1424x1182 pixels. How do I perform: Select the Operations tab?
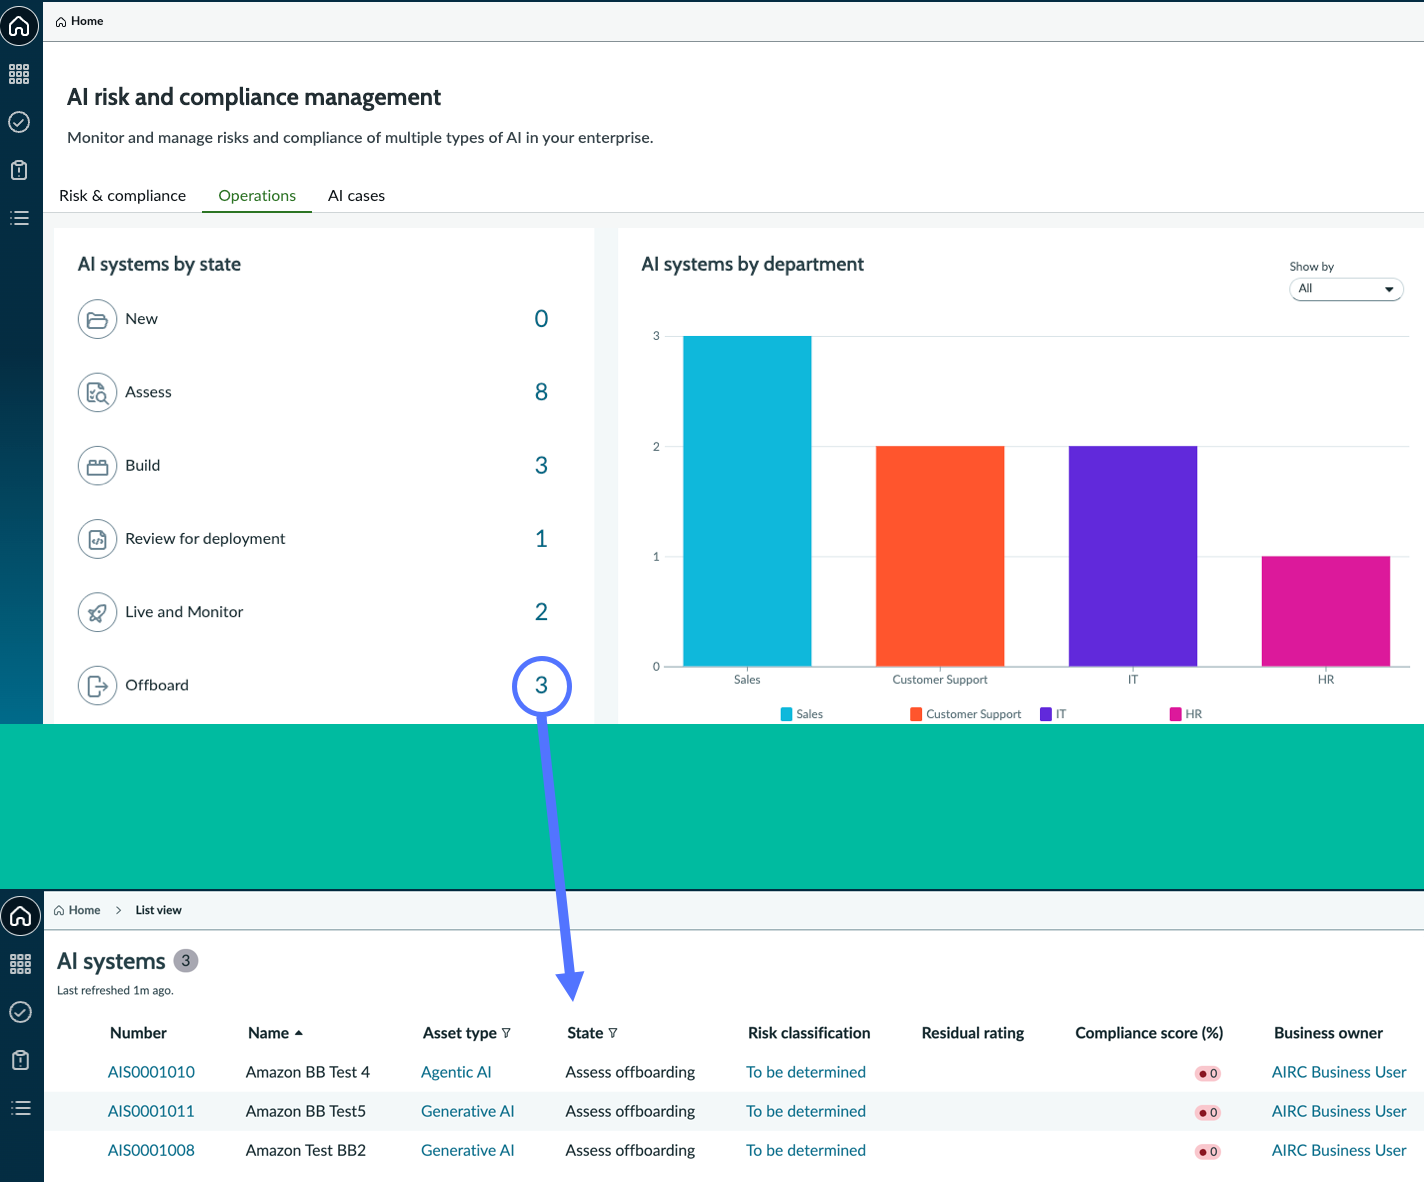point(257,196)
